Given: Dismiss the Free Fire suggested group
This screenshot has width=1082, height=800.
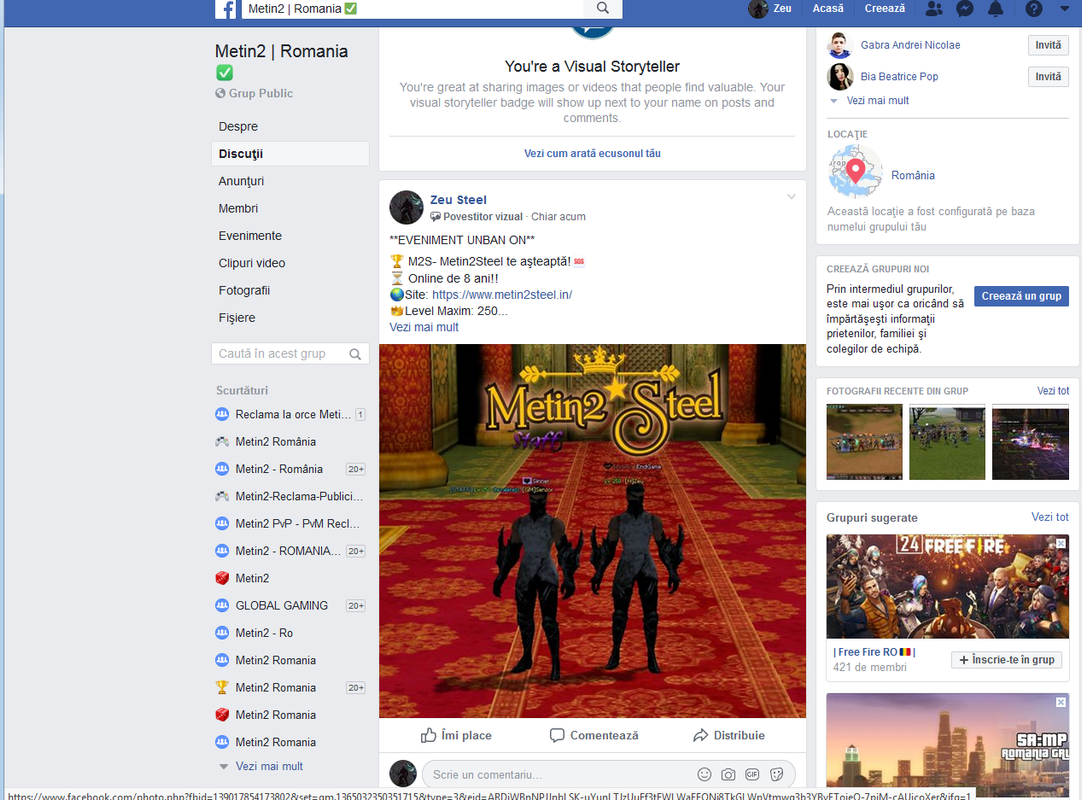Looking at the screenshot, I should pos(1061,544).
